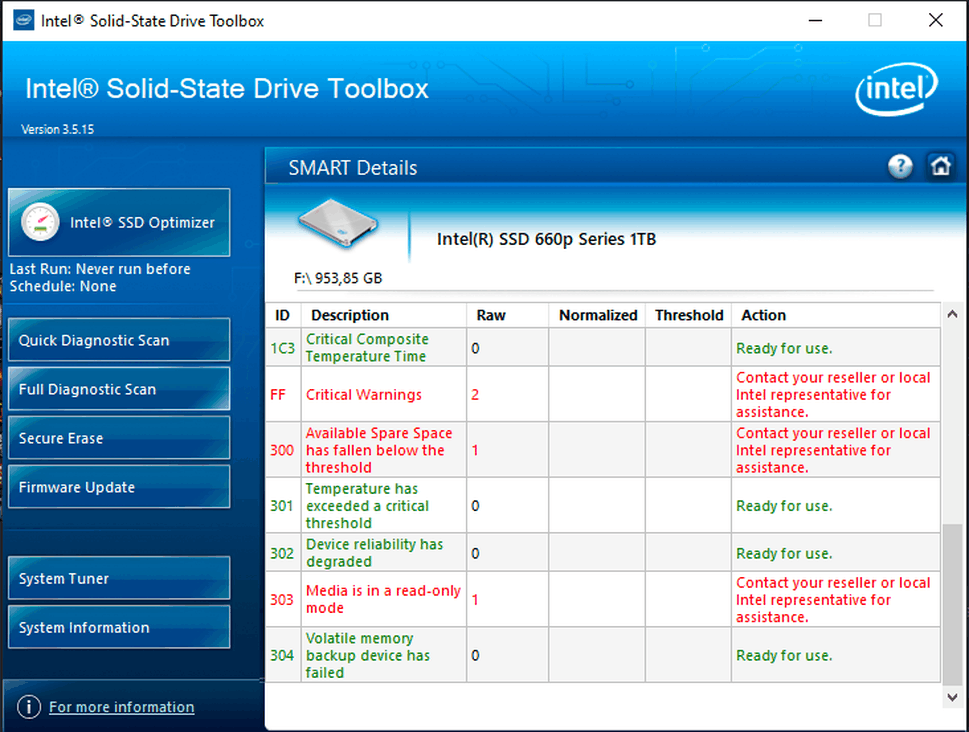Click the Action column header
969x732 pixels.
(836, 315)
